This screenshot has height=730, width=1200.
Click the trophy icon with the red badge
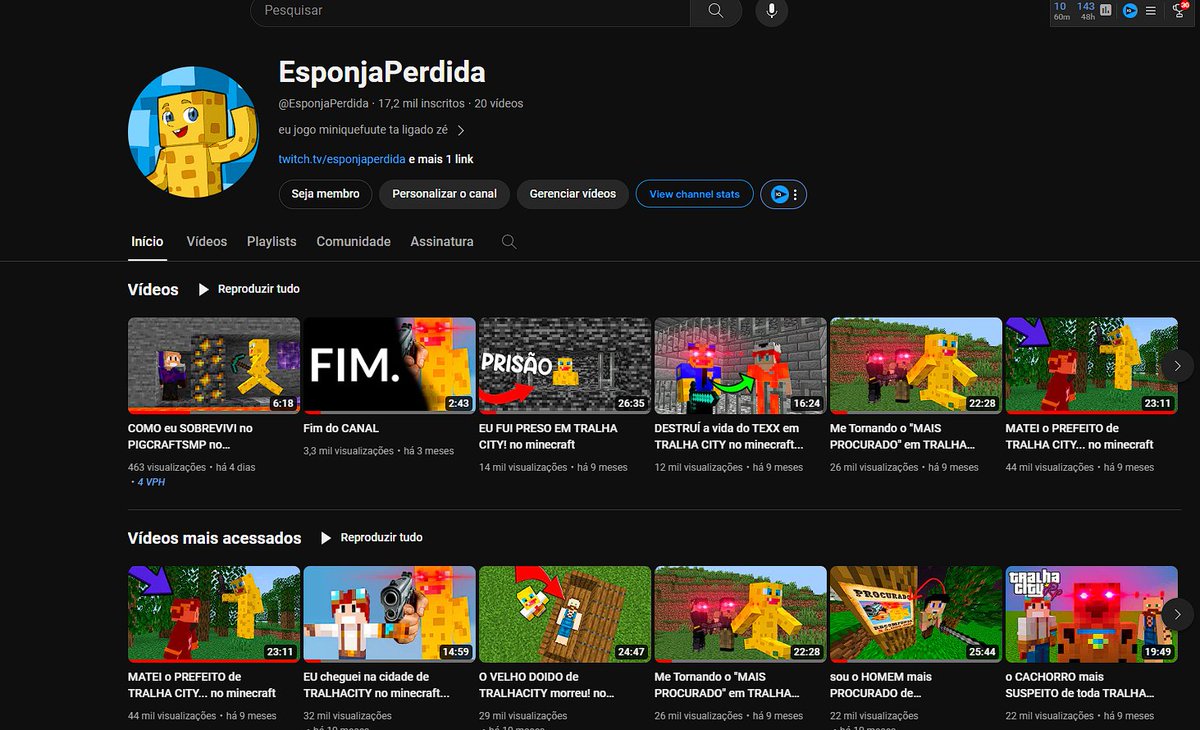tap(1178, 11)
